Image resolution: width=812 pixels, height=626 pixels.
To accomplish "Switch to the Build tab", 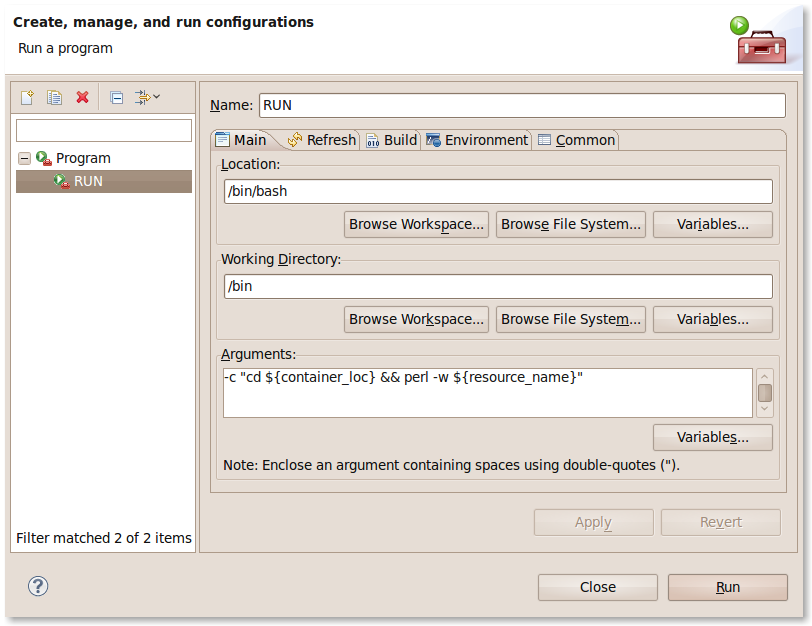I will click(x=391, y=140).
